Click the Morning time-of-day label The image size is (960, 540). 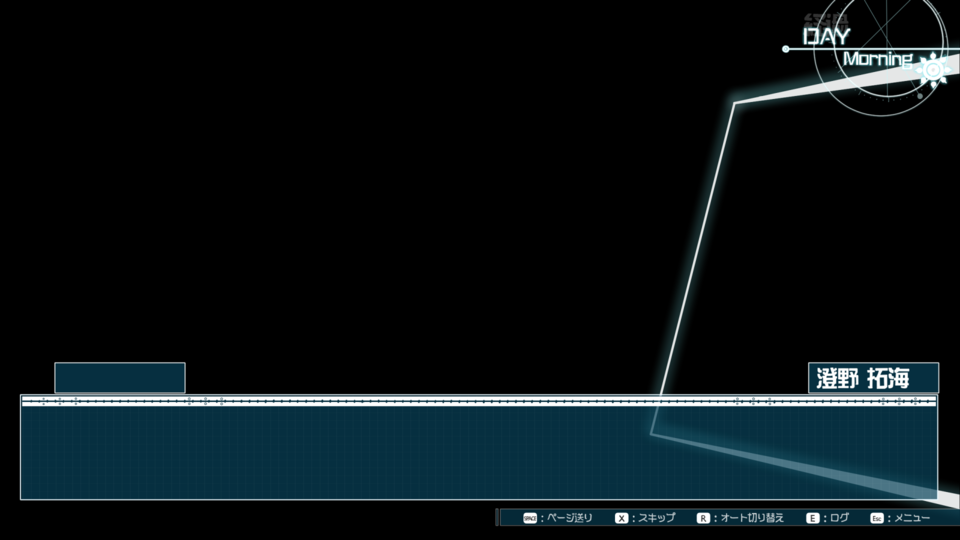(x=877, y=59)
